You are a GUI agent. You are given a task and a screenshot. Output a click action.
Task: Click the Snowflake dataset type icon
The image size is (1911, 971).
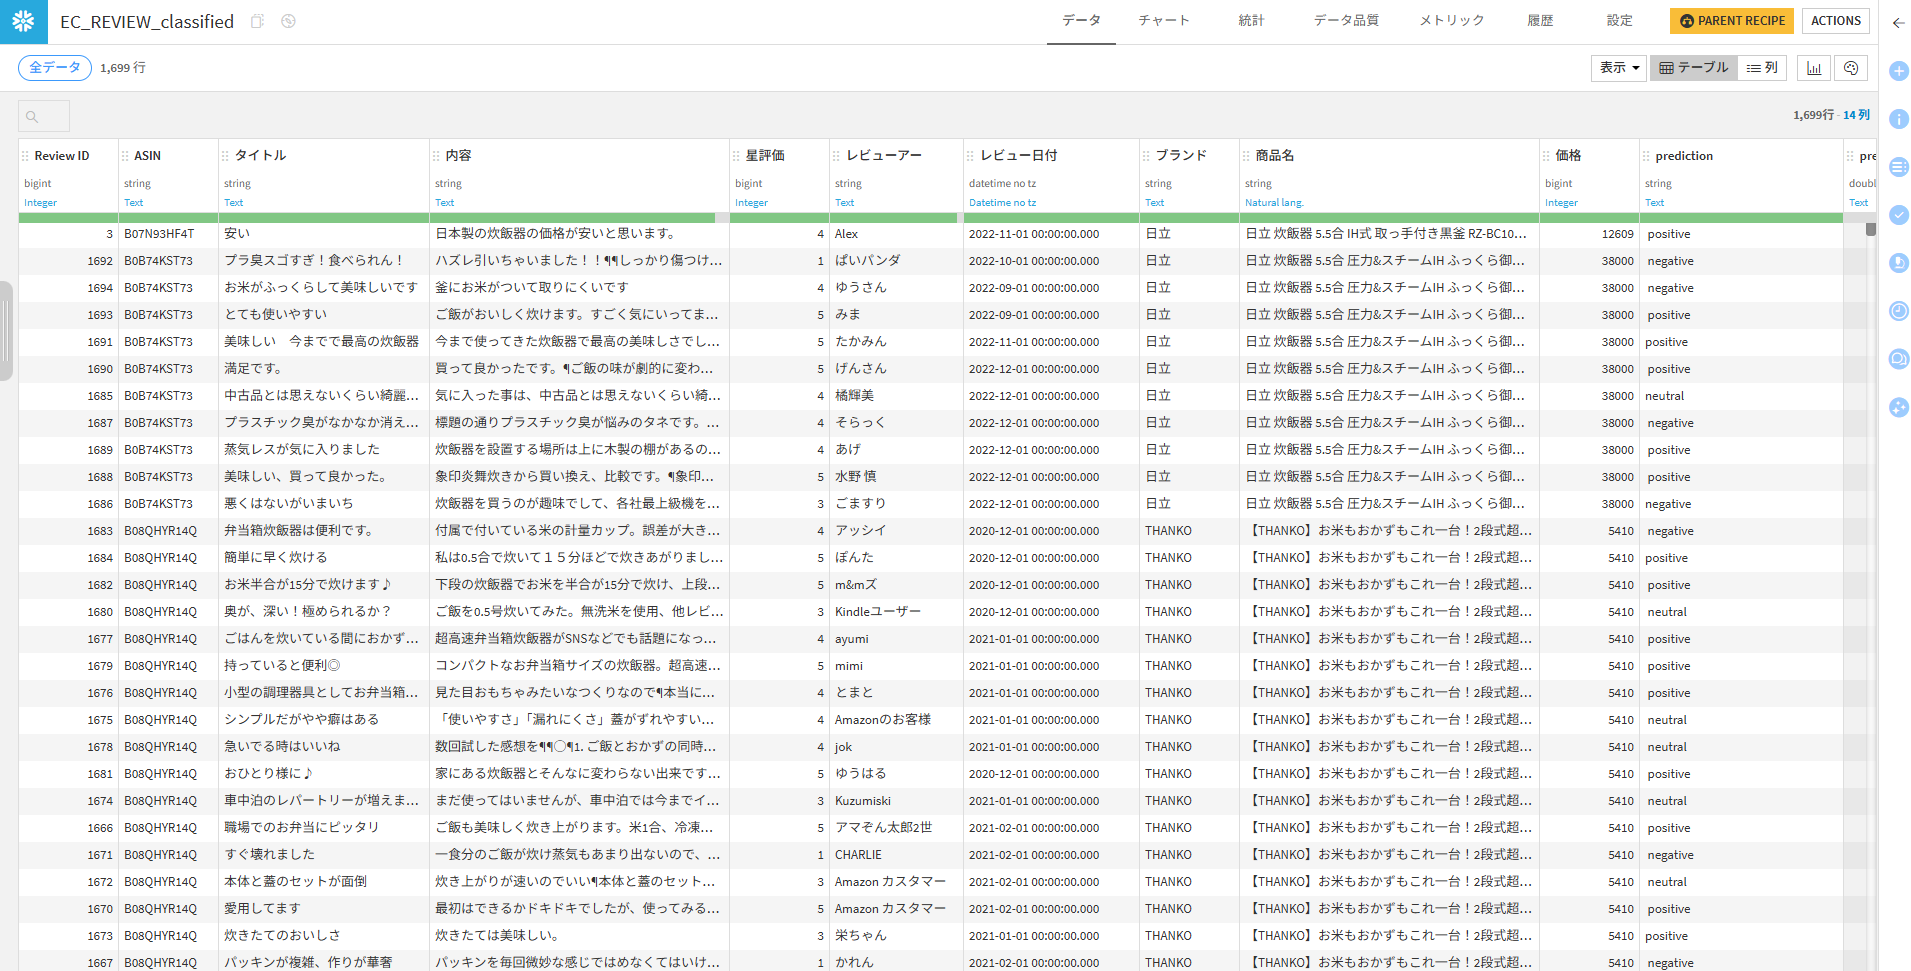[x=23, y=21]
